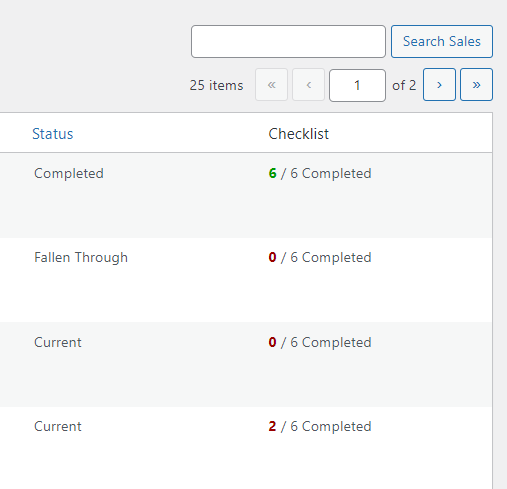Click the 6 / 6 Completed checklist
Viewport: 507px width, 489px height.
coord(320,173)
